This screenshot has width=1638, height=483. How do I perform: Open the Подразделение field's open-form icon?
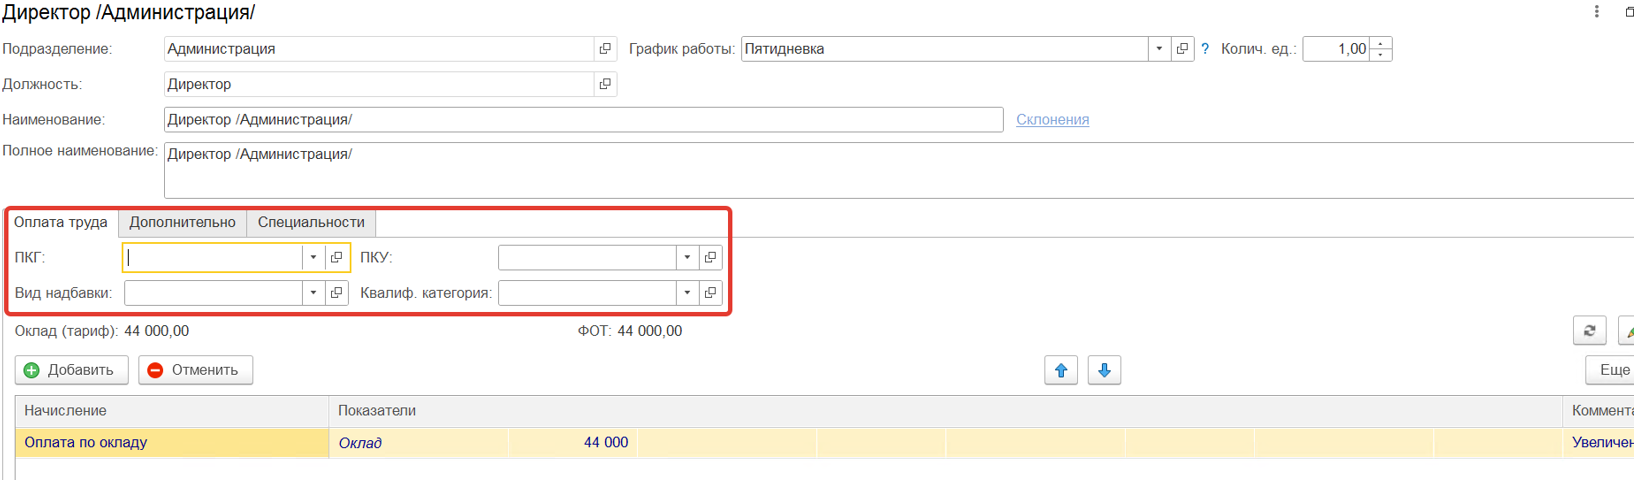pyautogui.click(x=605, y=49)
